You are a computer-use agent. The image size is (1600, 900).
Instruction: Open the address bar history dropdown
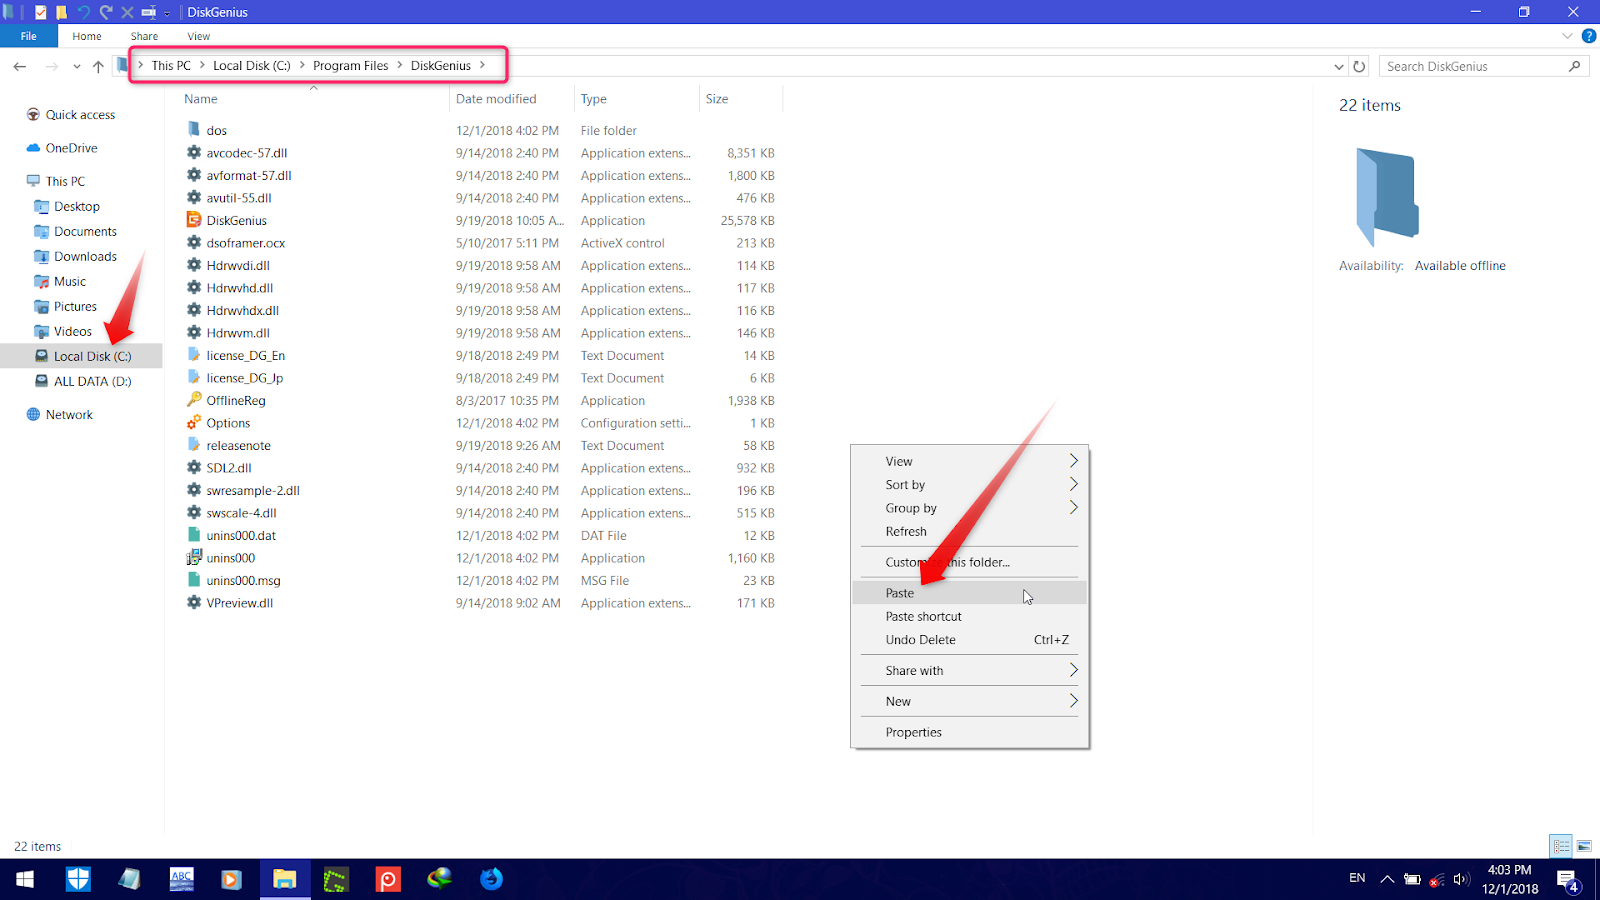point(1339,67)
